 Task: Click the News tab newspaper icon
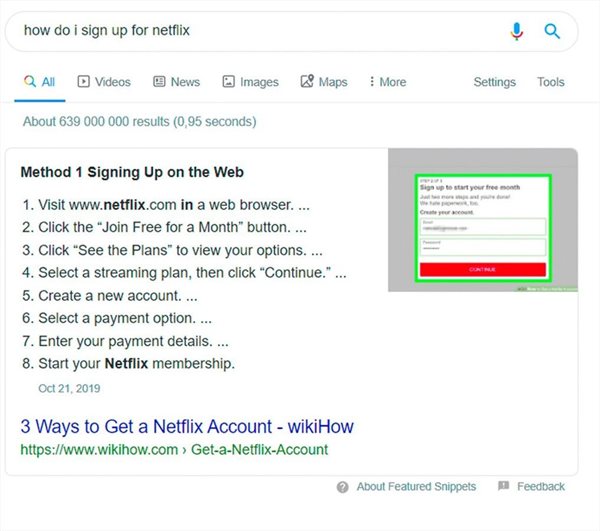[159, 82]
